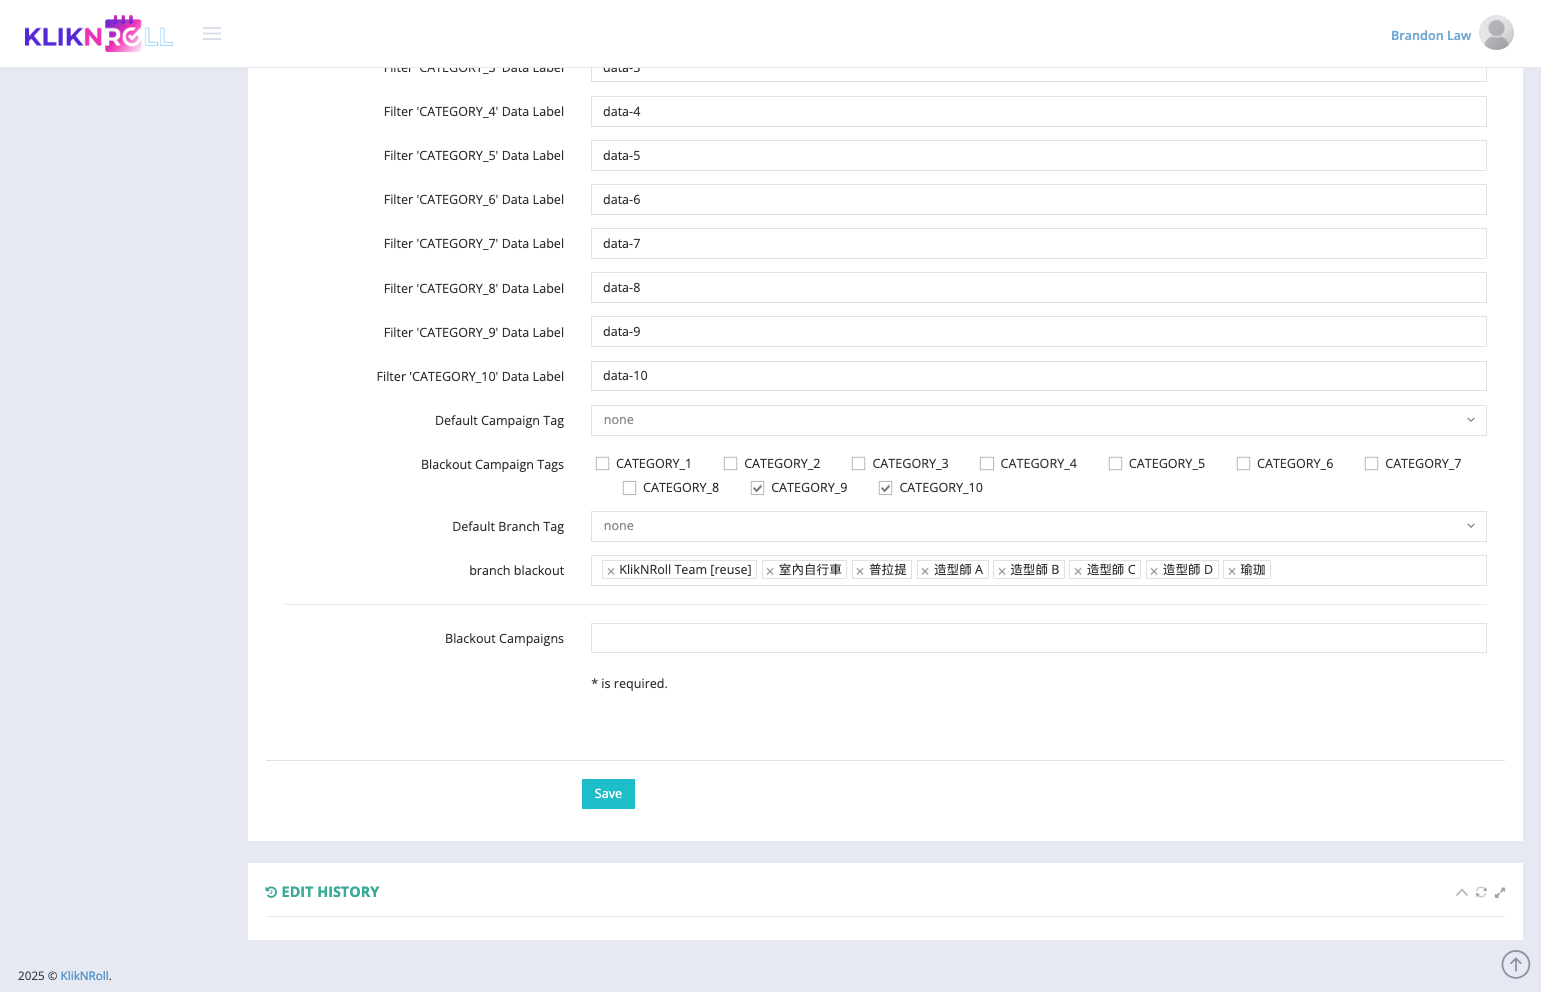Check the CATEGORY_2 blackout checkbox
1541x992 pixels.
point(730,464)
